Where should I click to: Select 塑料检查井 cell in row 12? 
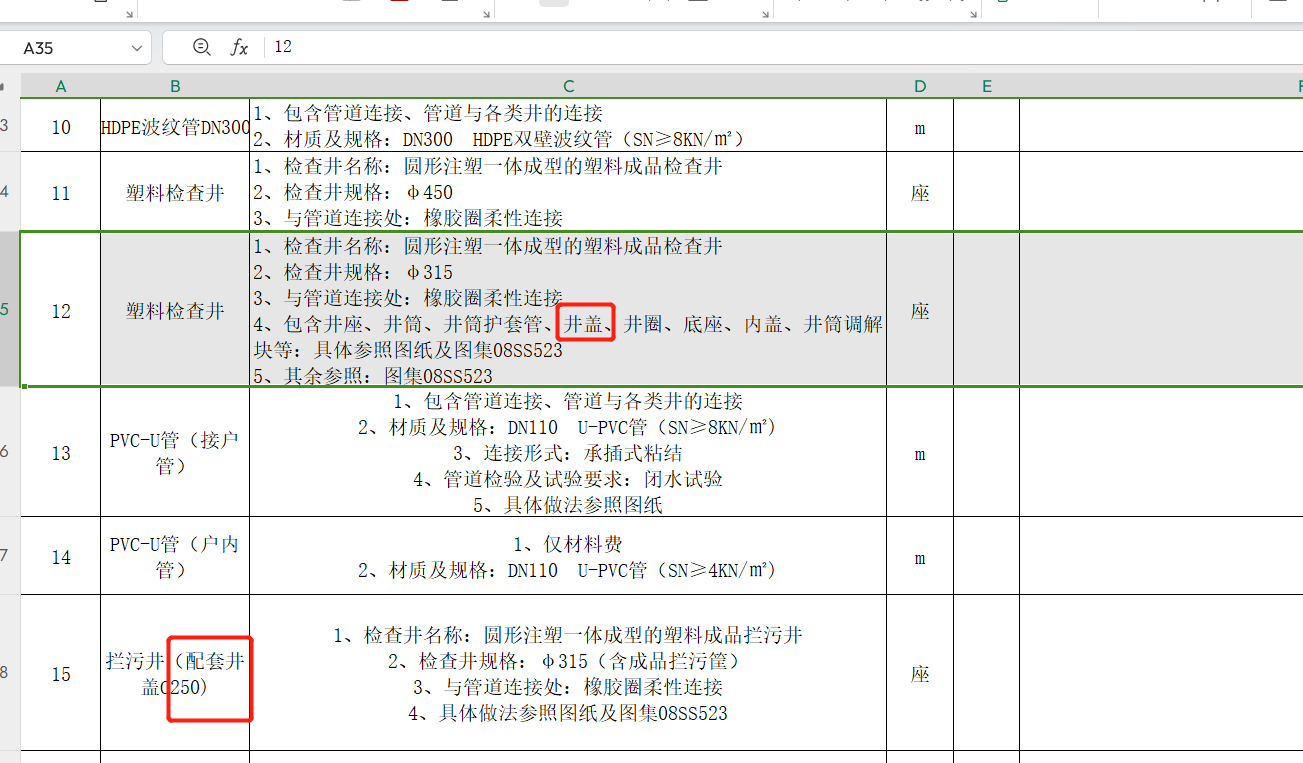(x=175, y=311)
